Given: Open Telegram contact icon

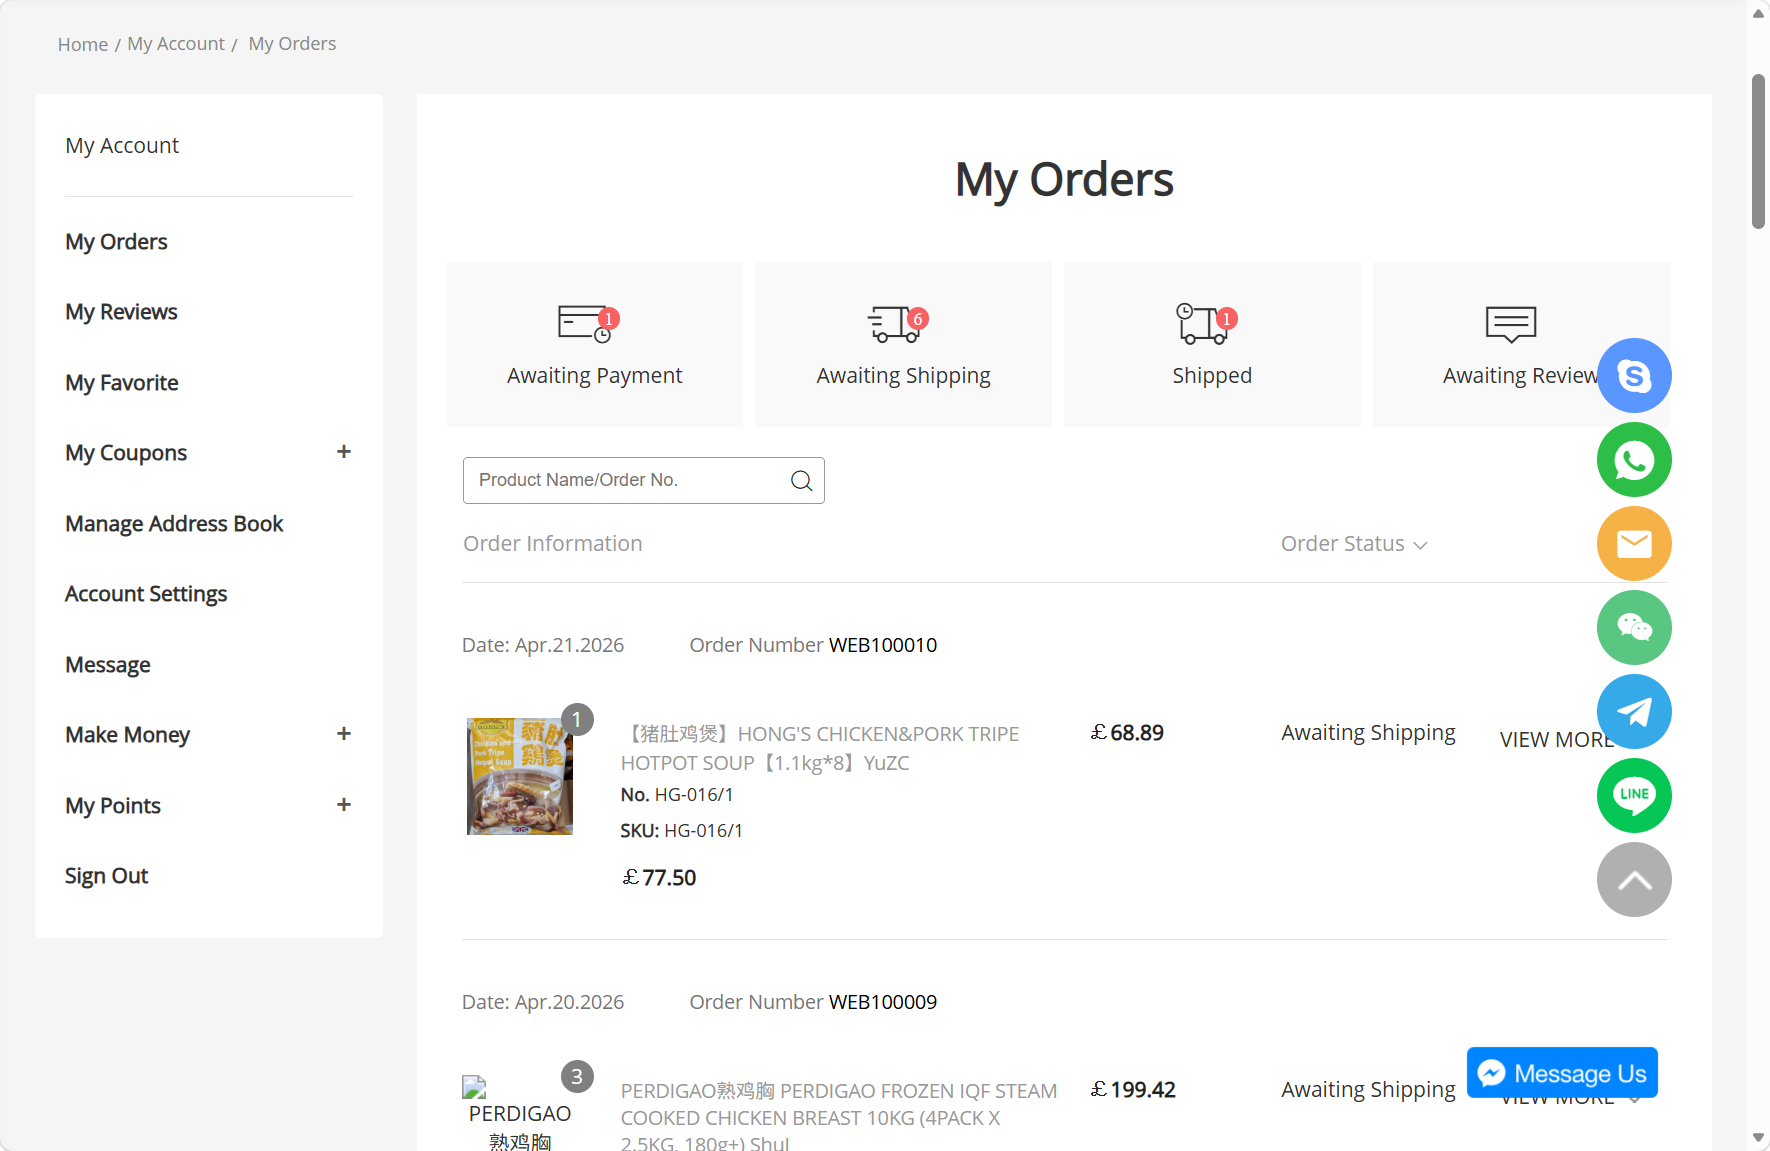Looking at the screenshot, I should coord(1634,712).
